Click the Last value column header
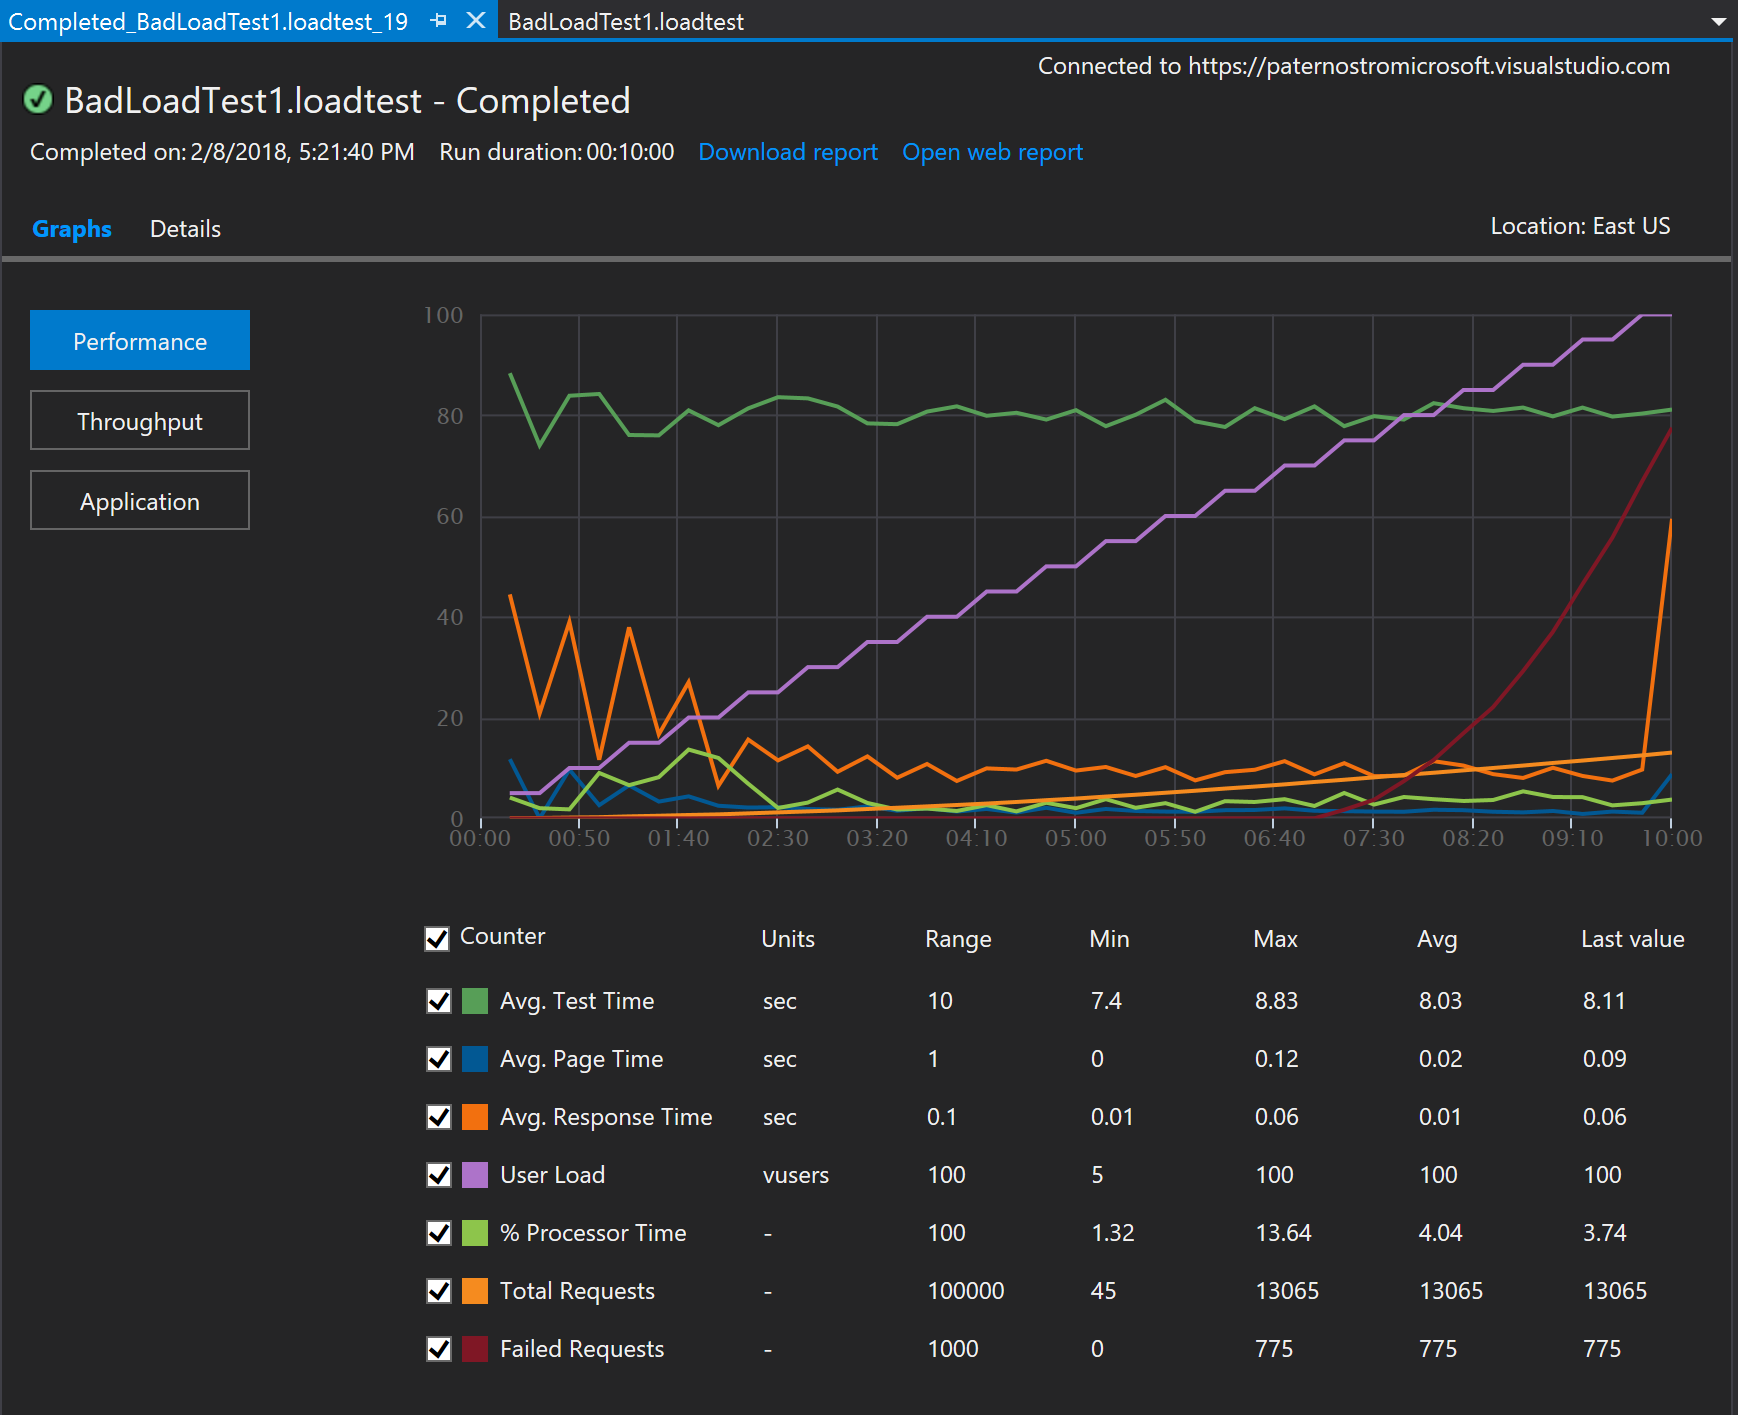The image size is (1738, 1415). tap(1632, 939)
